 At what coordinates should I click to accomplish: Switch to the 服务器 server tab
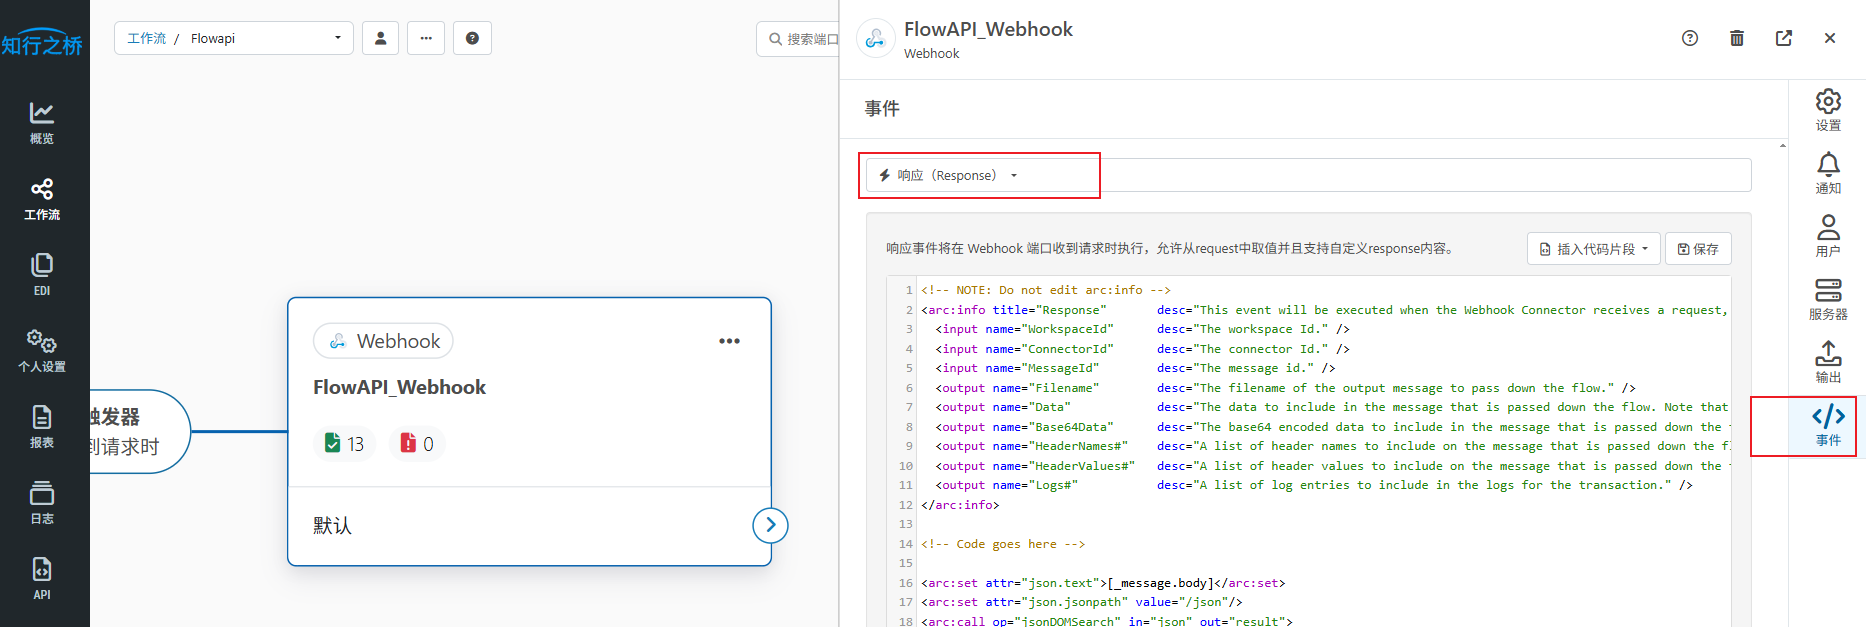coord(1828,300)
